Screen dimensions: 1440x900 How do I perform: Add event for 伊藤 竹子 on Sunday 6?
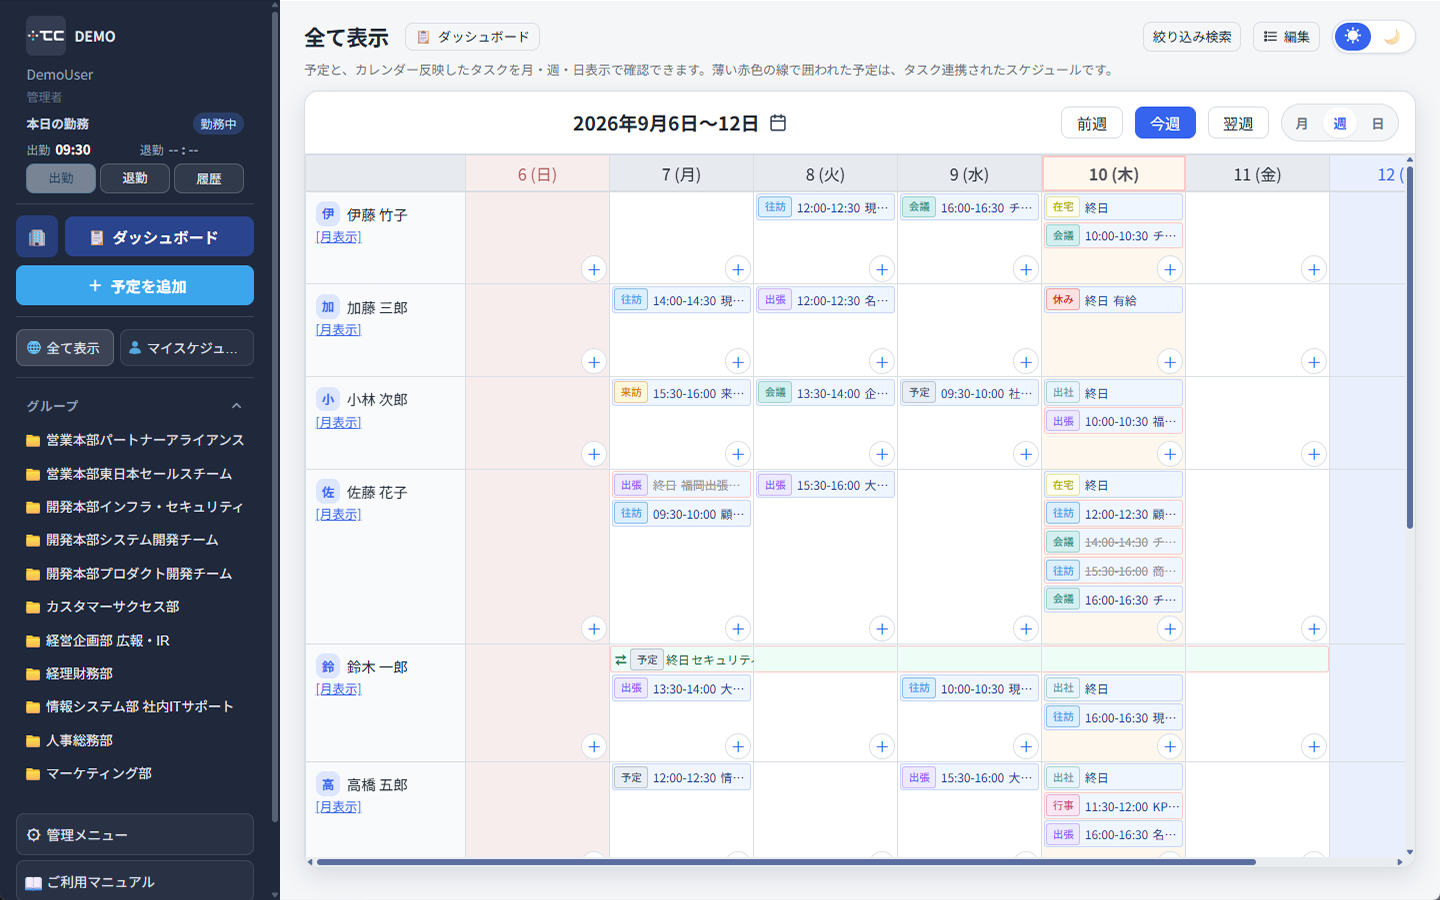(x=594, y=269)
